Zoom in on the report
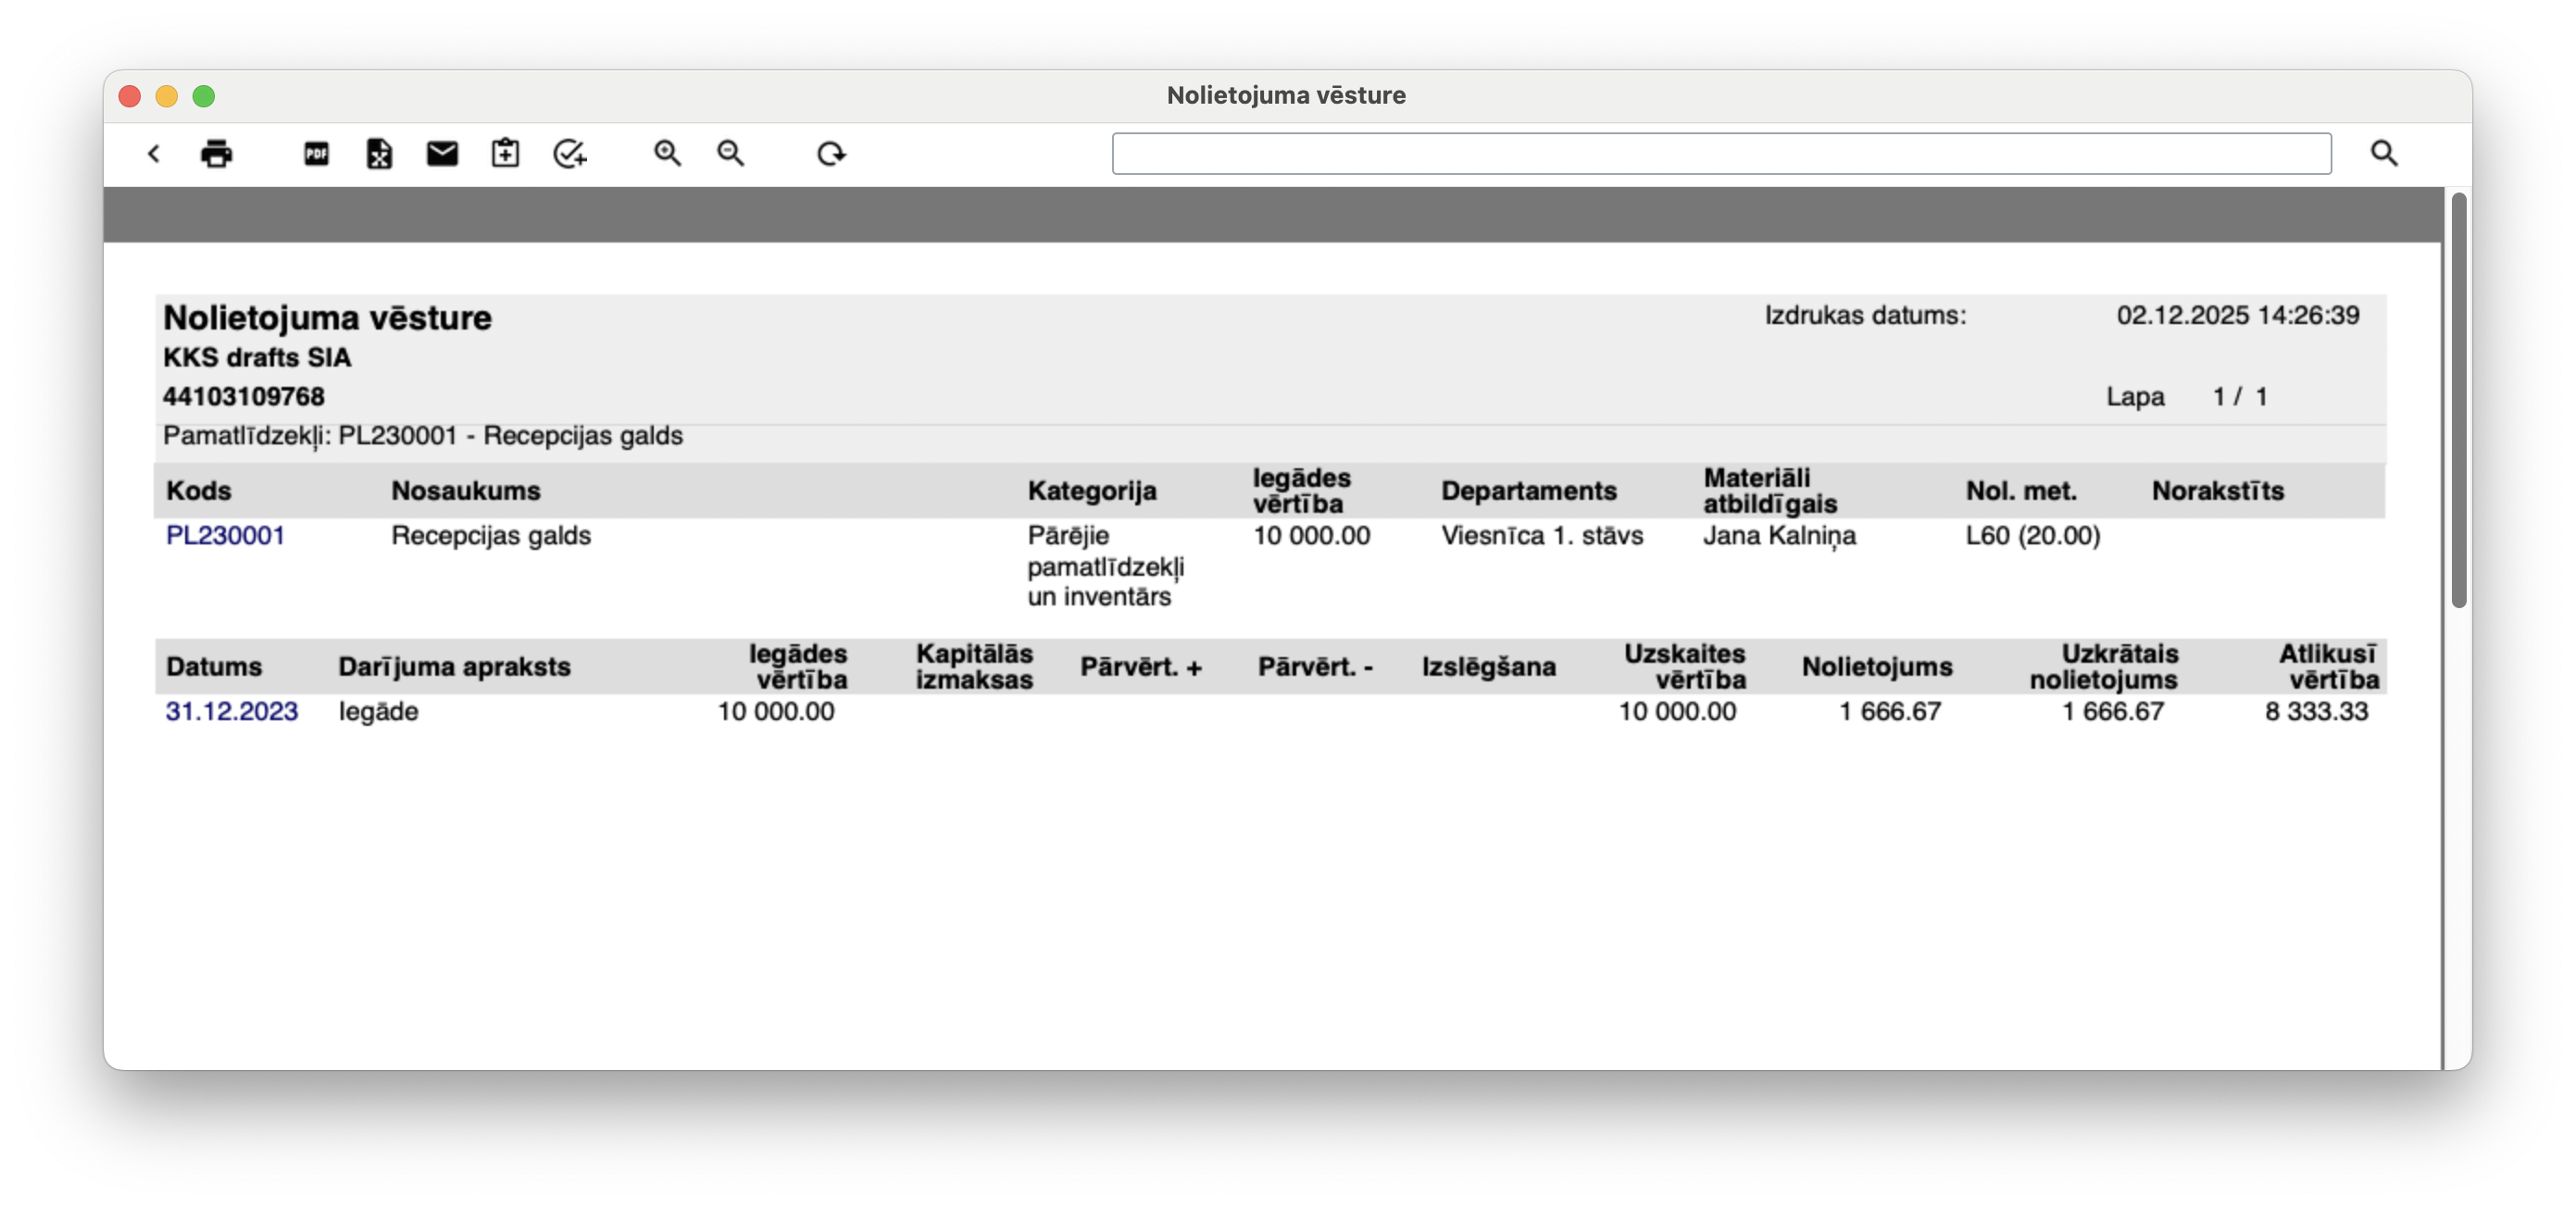Image resolution: width=2576 pixels, height=1207 pixels. coord(667,153)
